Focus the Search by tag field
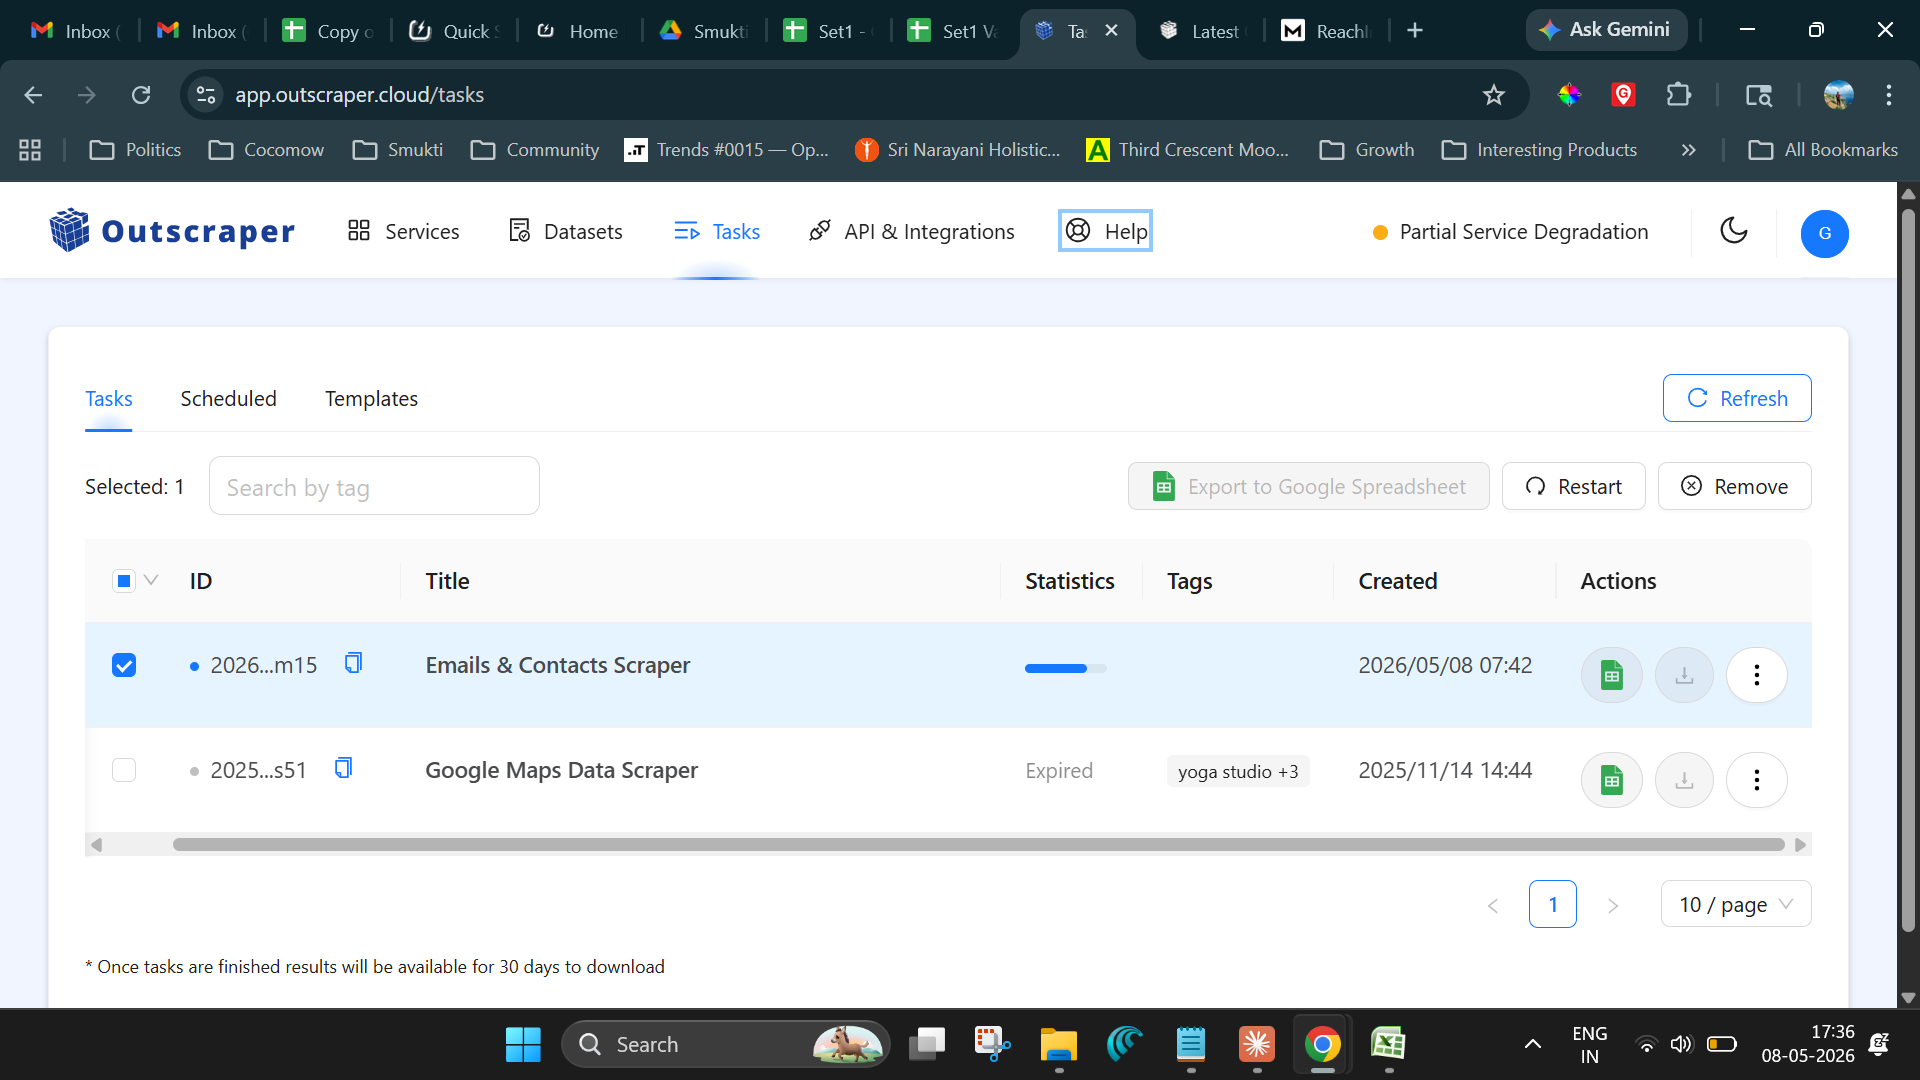 click(x=374, y=486)
